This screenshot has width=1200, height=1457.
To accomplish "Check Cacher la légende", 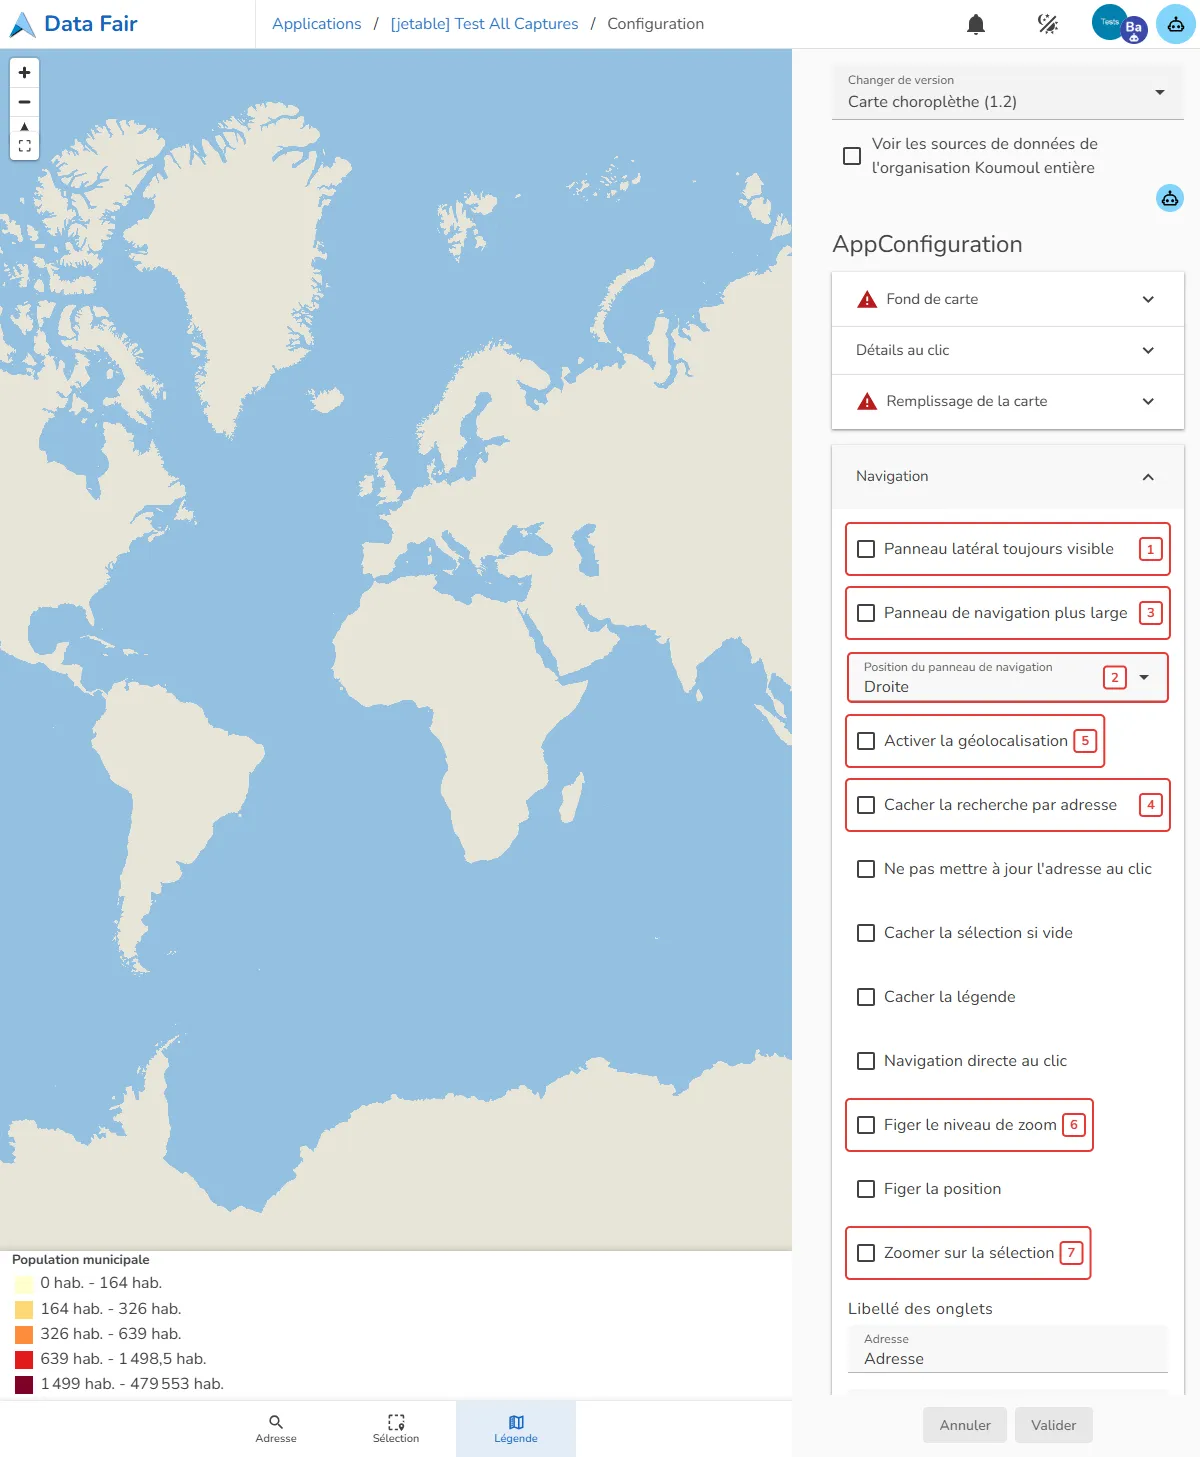I will click(x=866, y=997).
